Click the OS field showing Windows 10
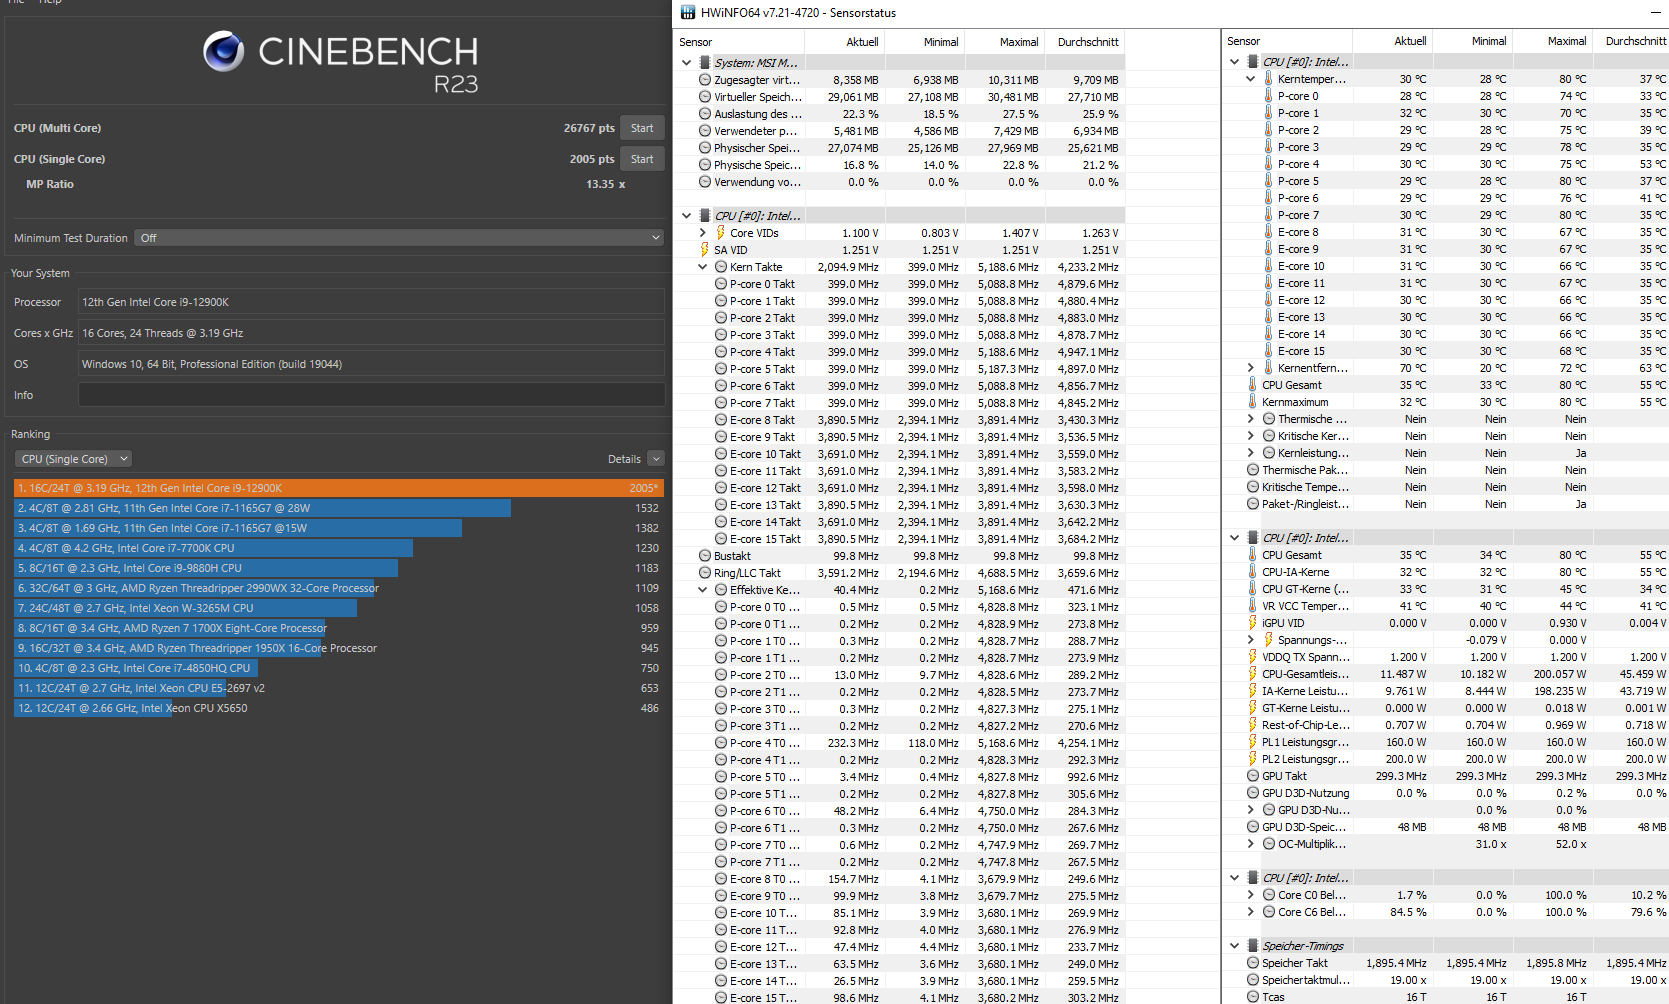The height and width of the screenshot is (1004, 1669). pyautogui.click(x=371, y=364)
